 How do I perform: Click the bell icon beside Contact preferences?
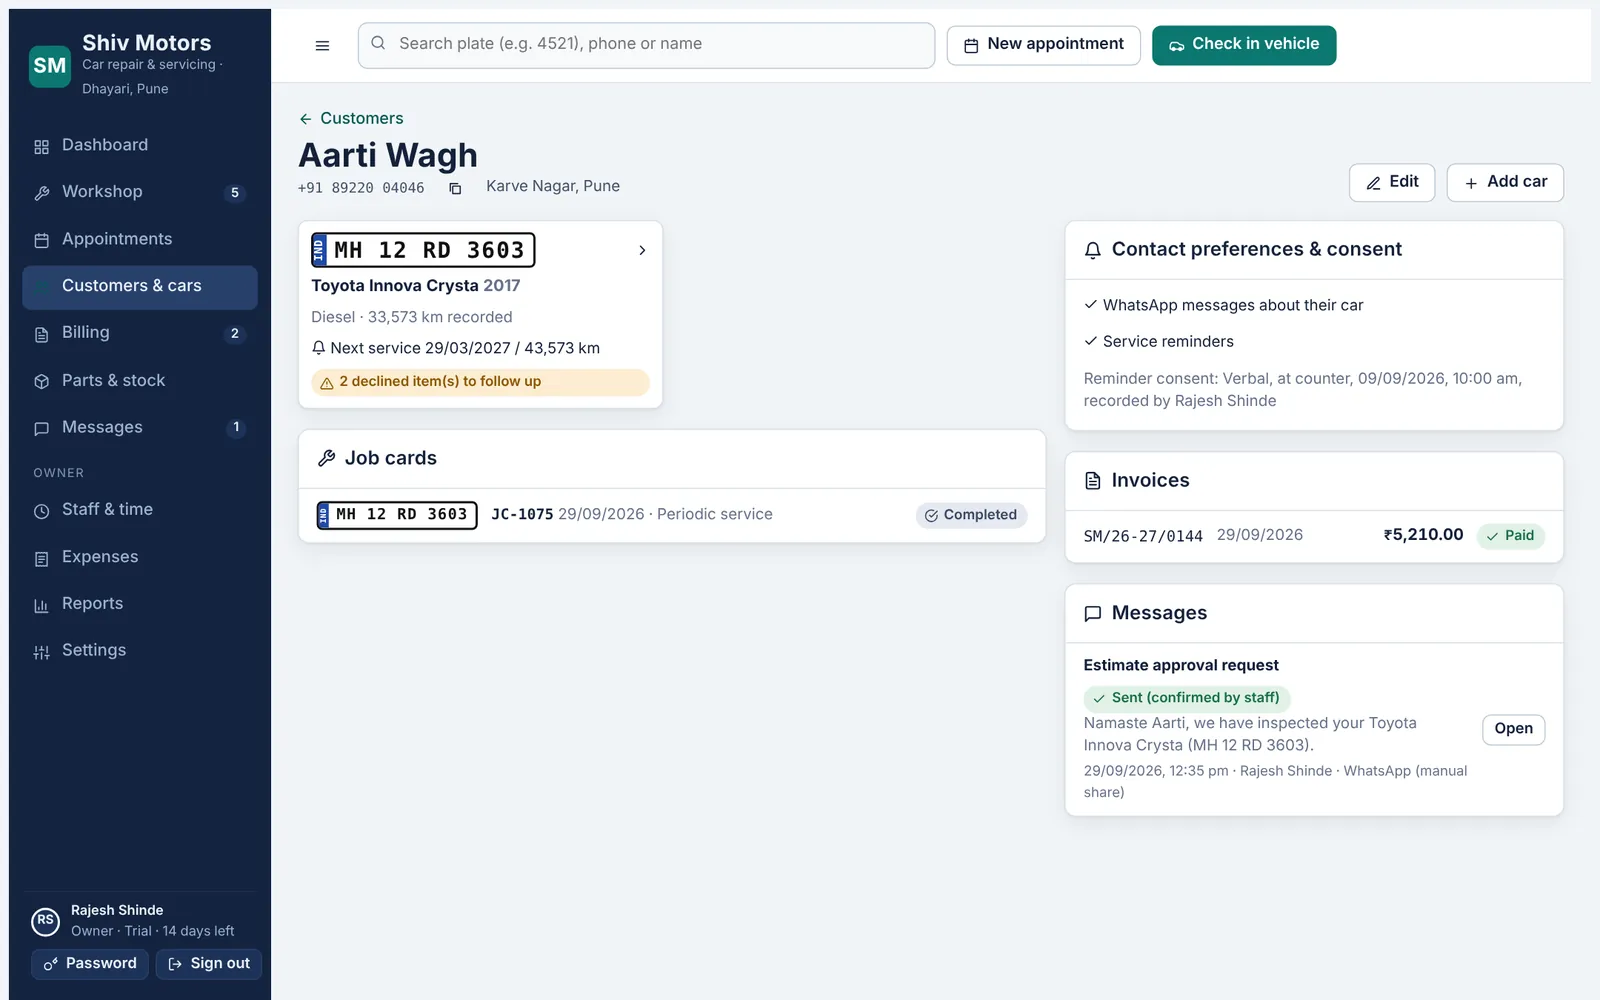1093,250
